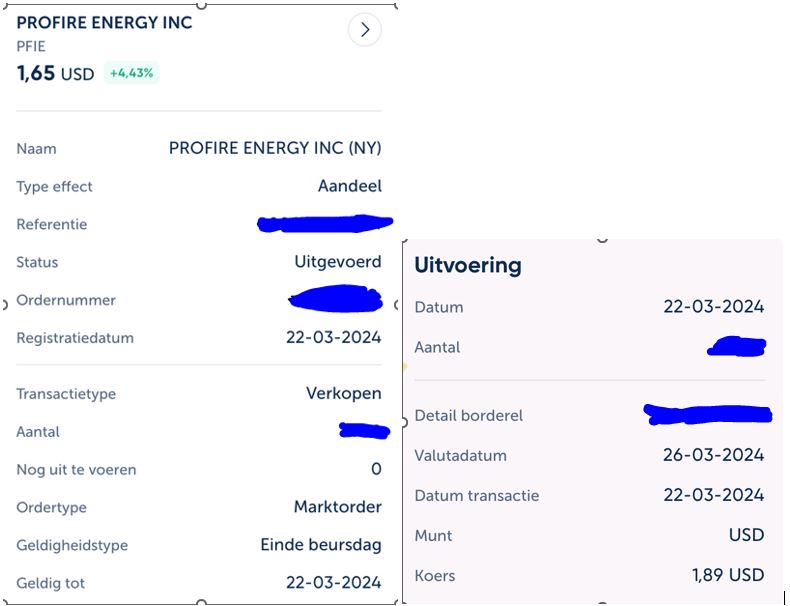
Task: Click the redacted Ordernummer value
Action: click(336, 299)
